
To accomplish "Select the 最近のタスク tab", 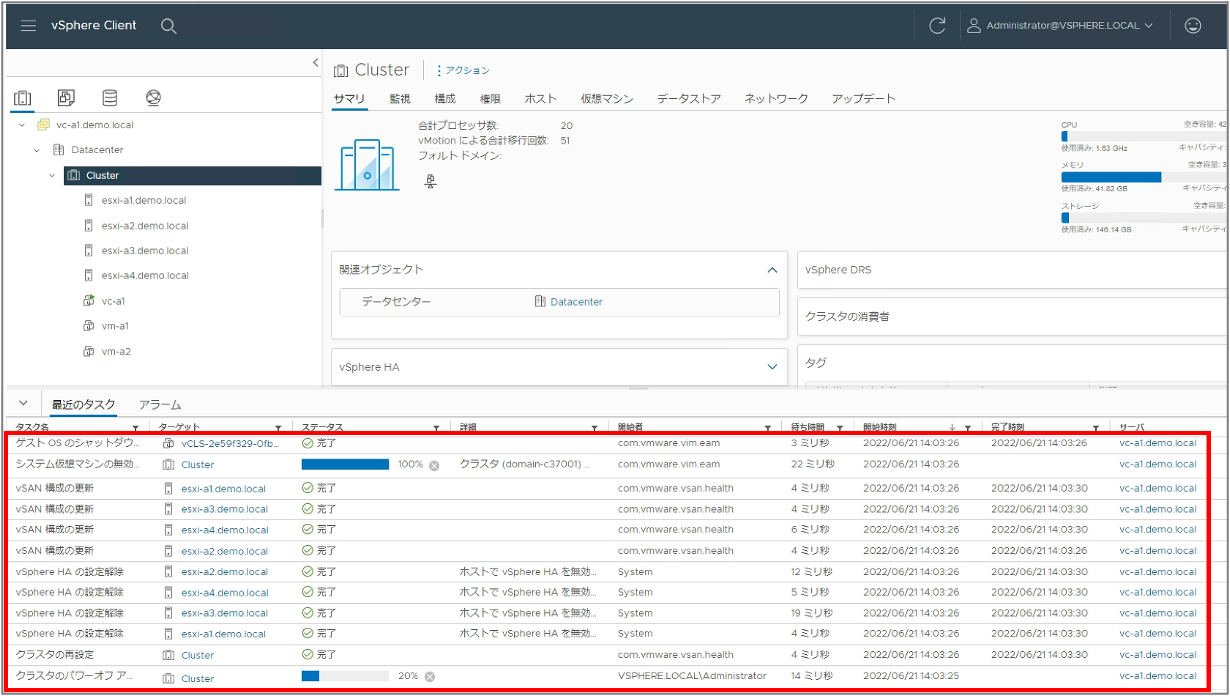I will 84,405.
